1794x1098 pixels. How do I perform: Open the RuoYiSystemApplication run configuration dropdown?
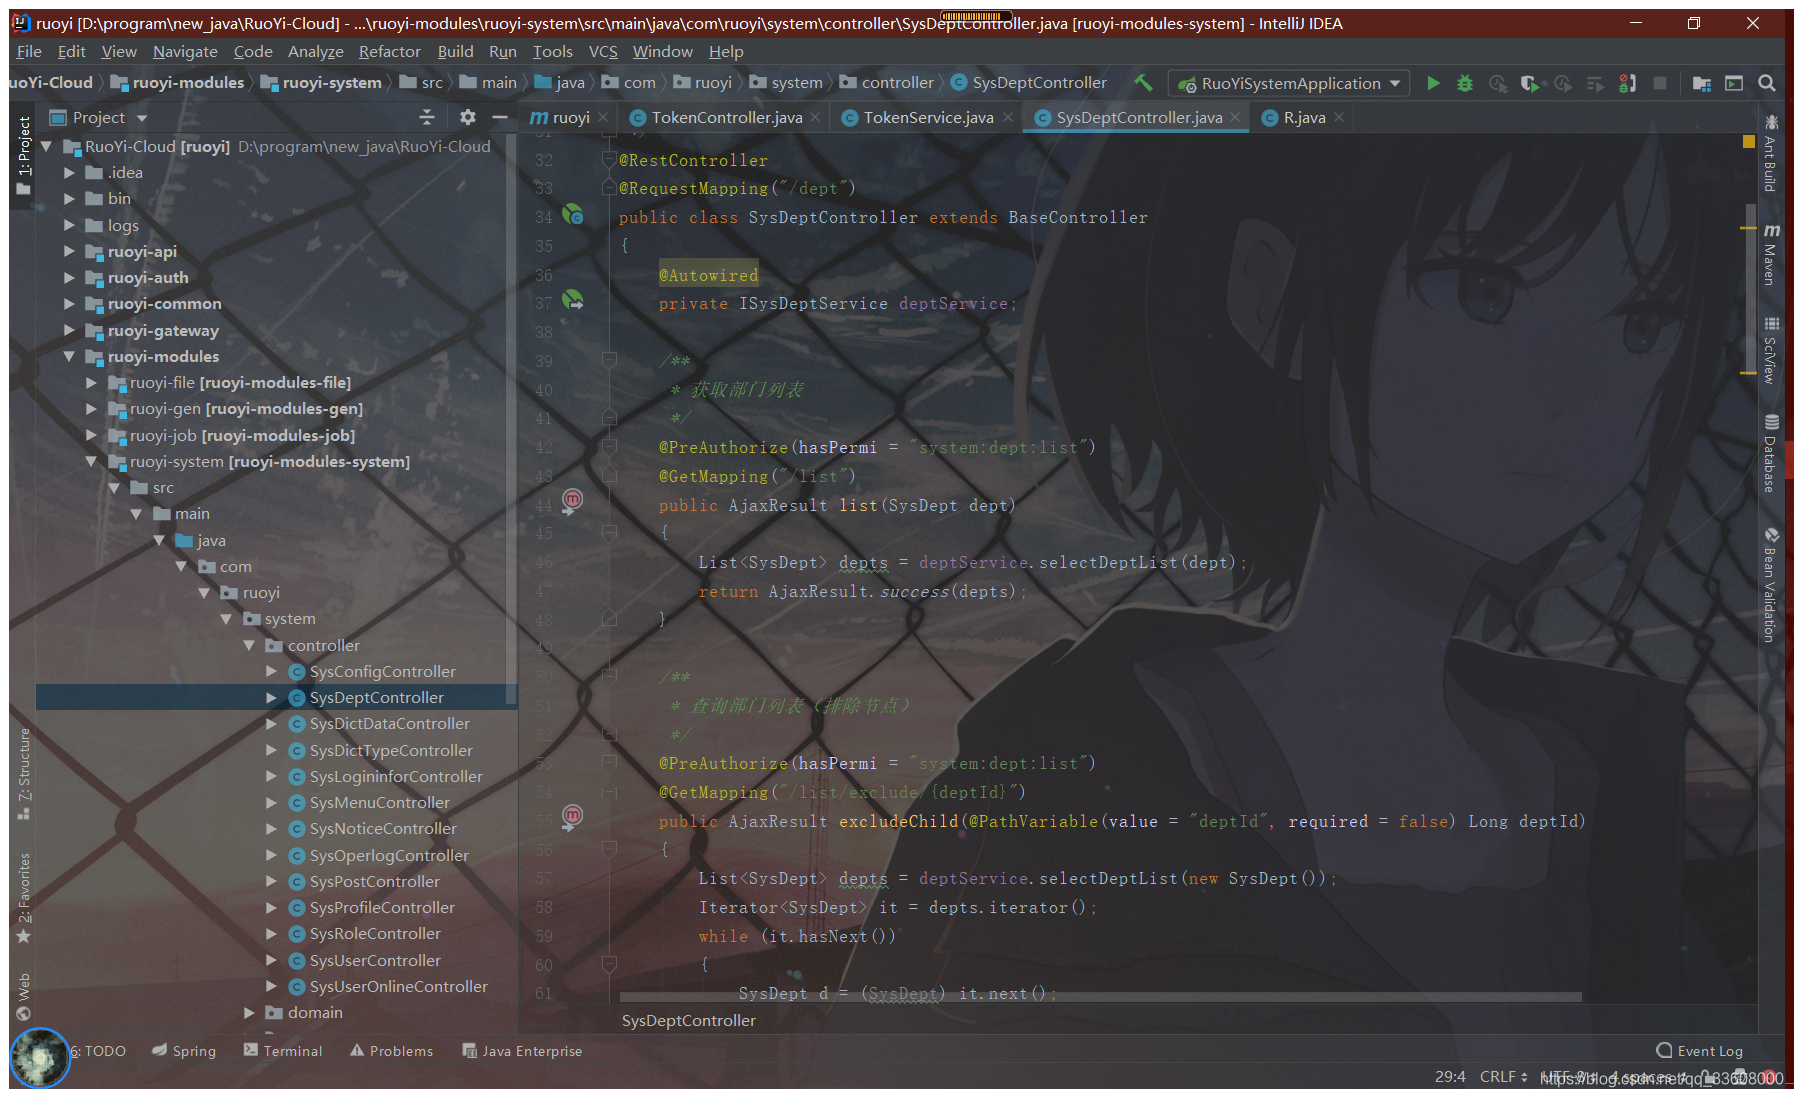[1289, 83]
